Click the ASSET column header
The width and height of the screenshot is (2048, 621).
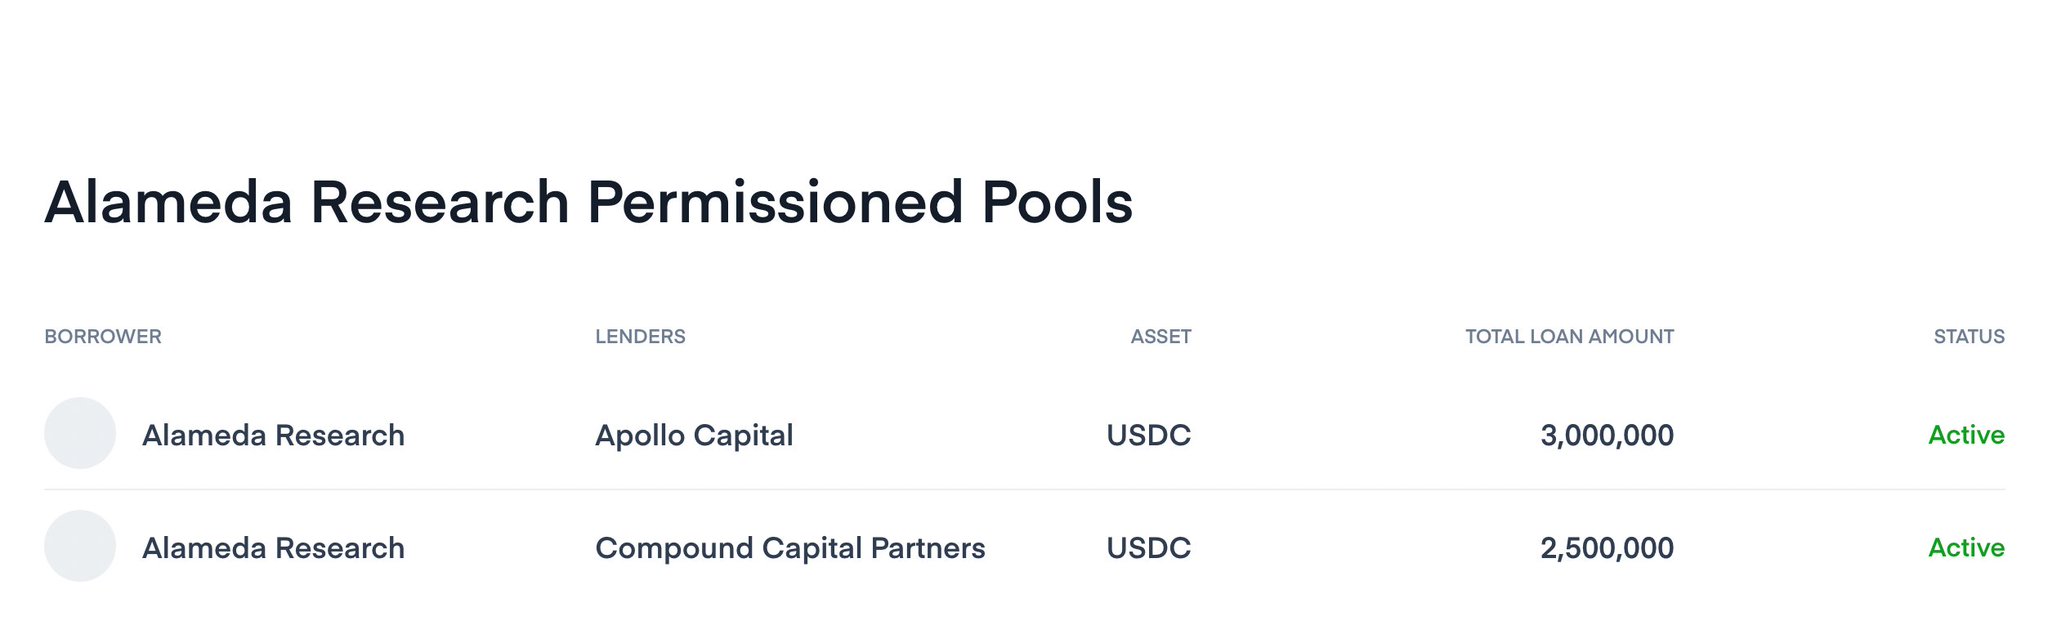click(1160, 337)
